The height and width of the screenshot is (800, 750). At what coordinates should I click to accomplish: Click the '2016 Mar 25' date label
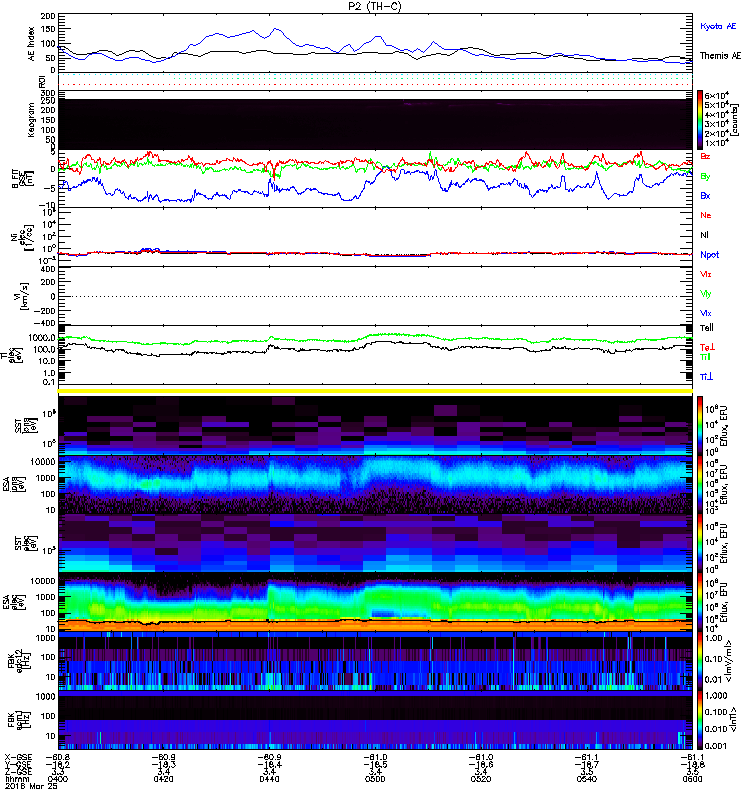point(31,786)
